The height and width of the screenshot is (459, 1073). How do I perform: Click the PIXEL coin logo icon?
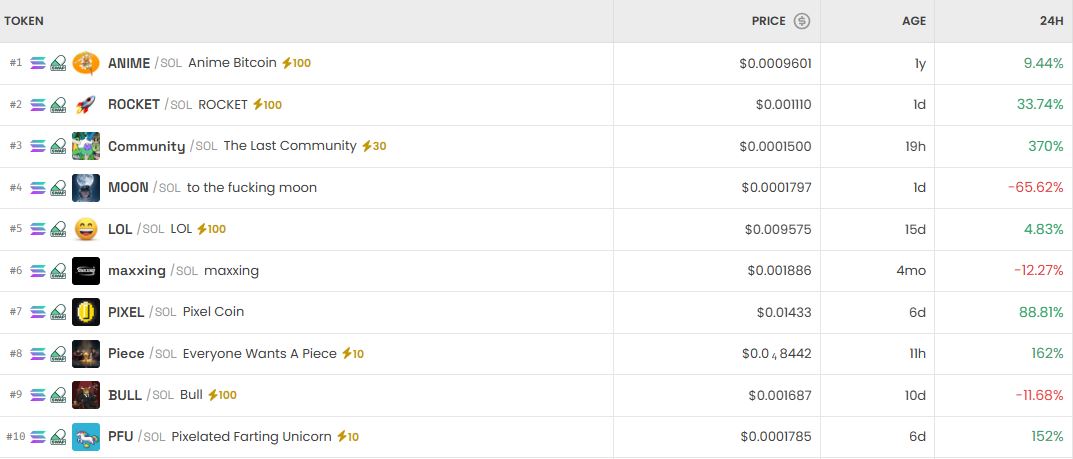coord(86,312)
